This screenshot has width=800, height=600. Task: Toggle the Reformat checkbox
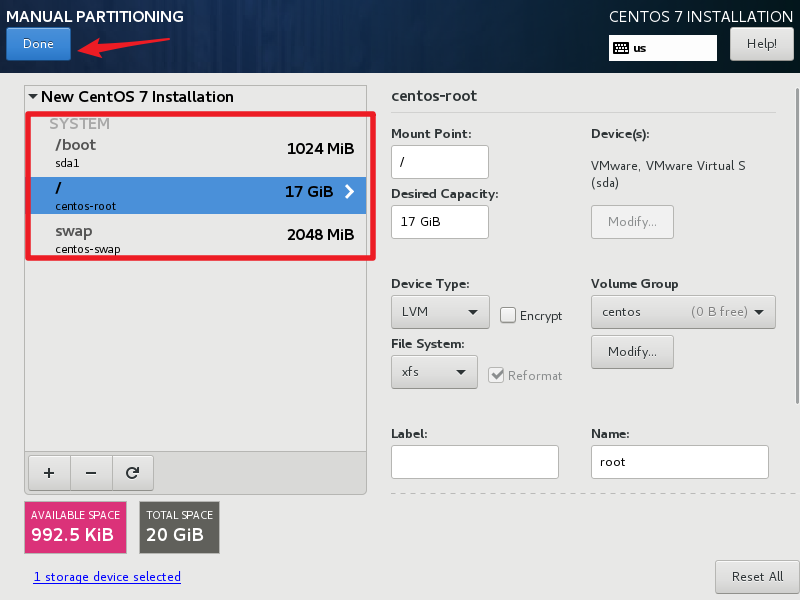[x=496, y=375]
